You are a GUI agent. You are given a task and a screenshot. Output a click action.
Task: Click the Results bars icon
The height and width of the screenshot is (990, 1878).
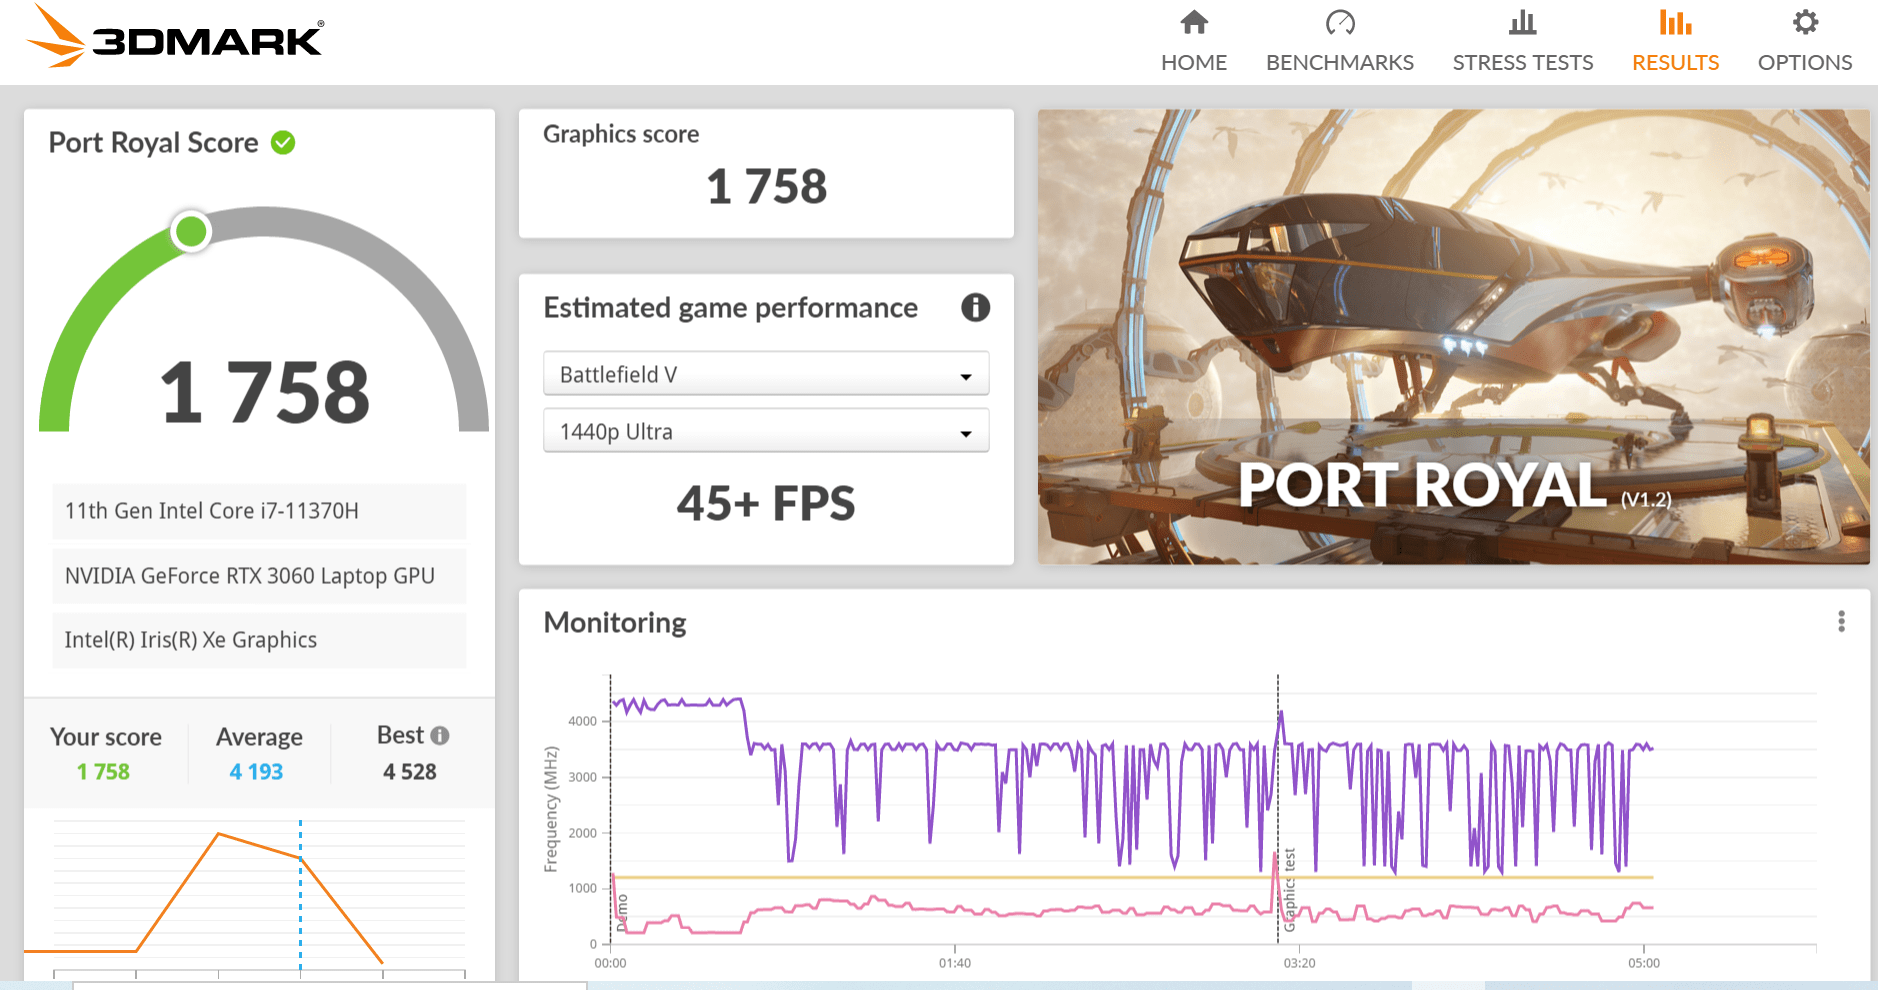coord(1675,22)
